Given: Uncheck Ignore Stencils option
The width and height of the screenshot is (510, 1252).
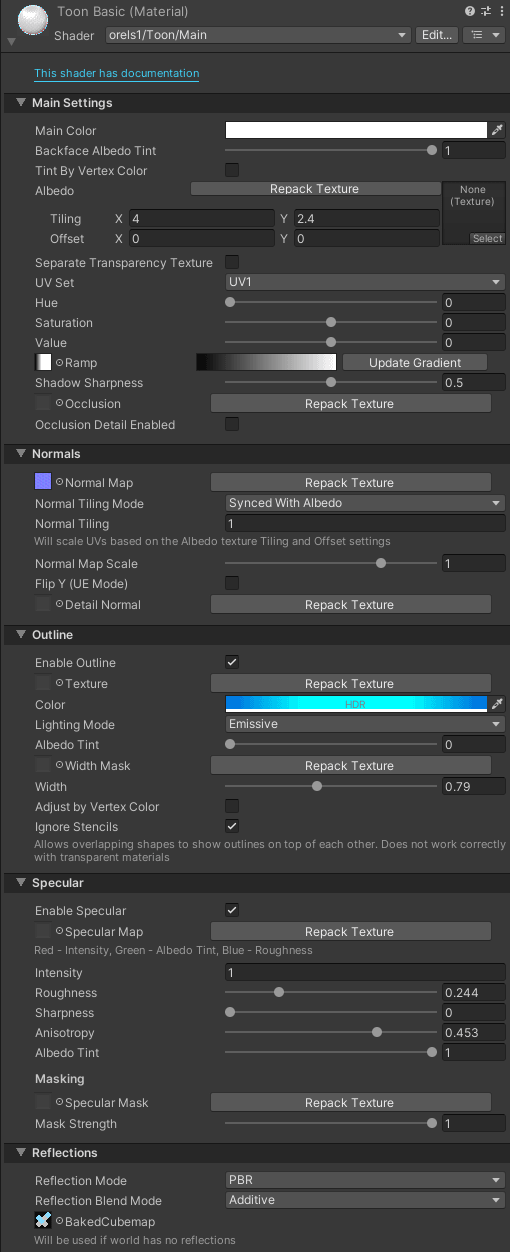Looking at the screenshot, I should pyautogui.click(x=232, y=826).
